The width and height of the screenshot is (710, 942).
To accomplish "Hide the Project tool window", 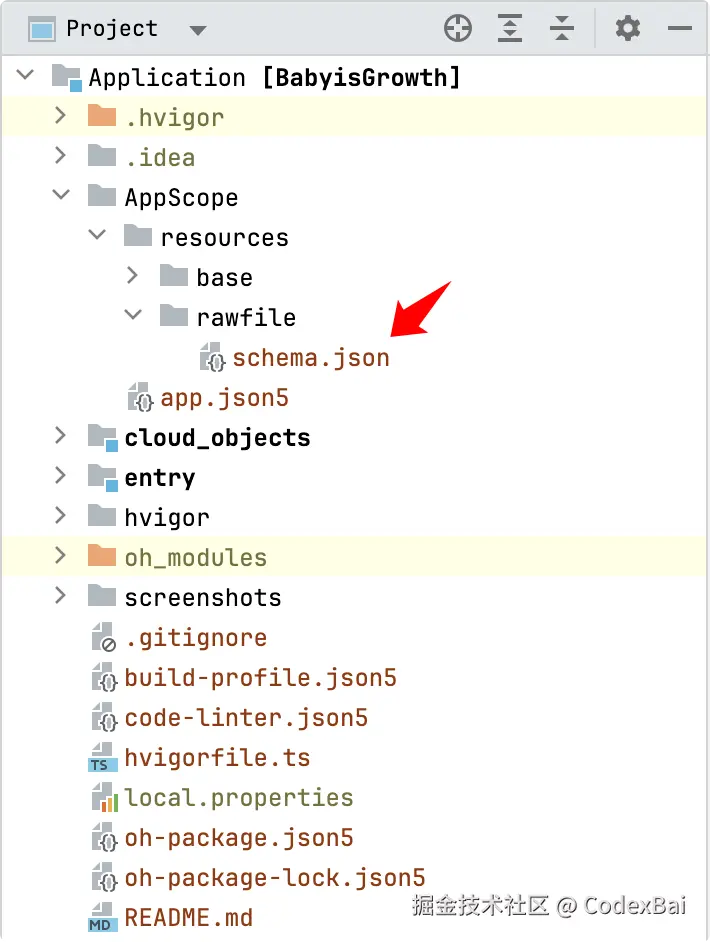I will [680, 29].
